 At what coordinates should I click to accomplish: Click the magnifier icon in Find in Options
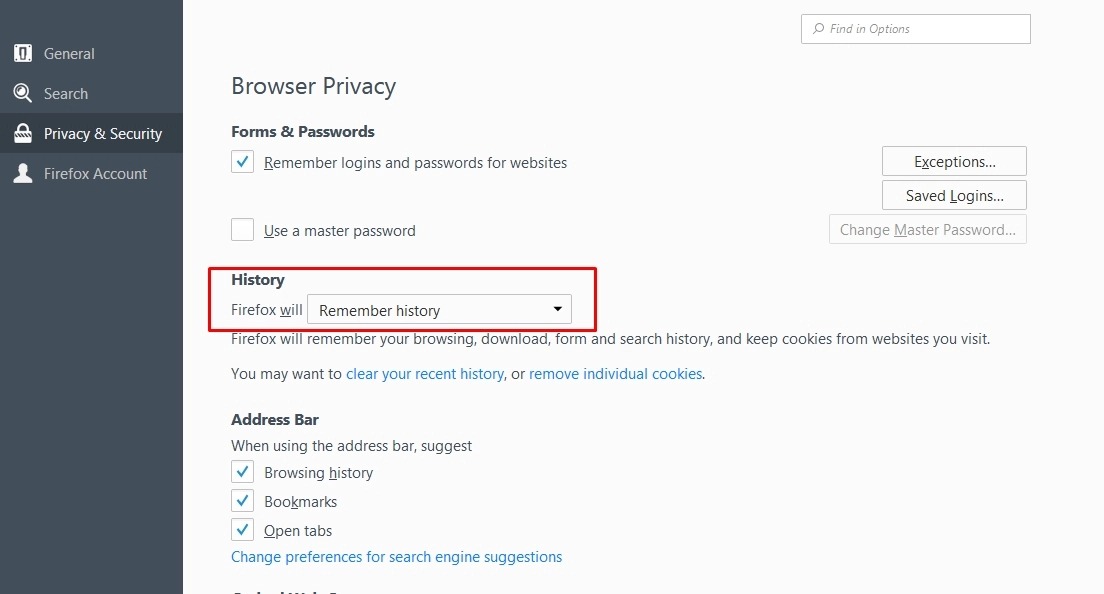(x=819, y=29)
